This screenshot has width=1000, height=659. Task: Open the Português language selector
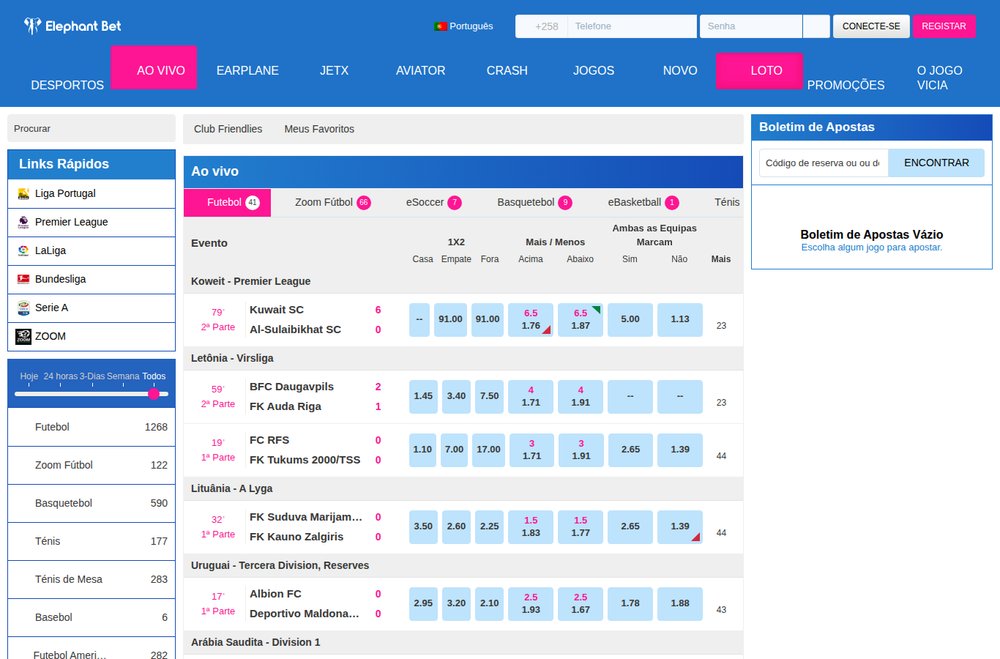(464, 26)
